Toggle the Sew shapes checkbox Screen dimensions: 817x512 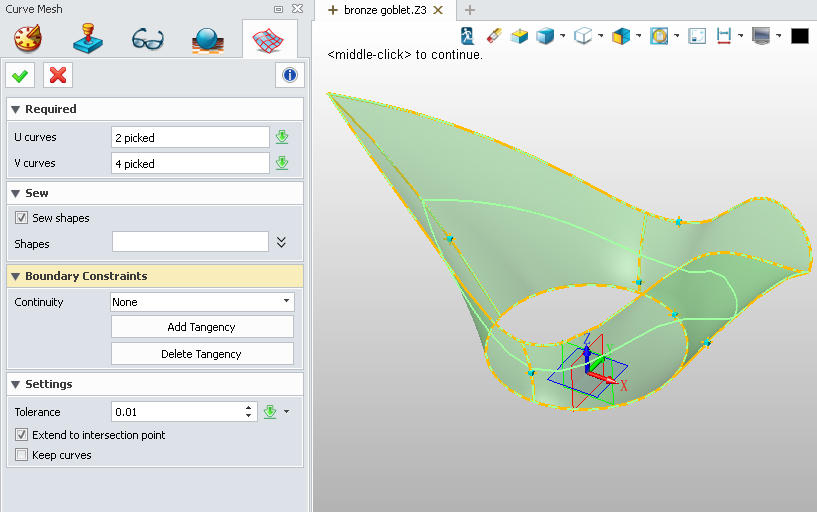coord(21,217)
